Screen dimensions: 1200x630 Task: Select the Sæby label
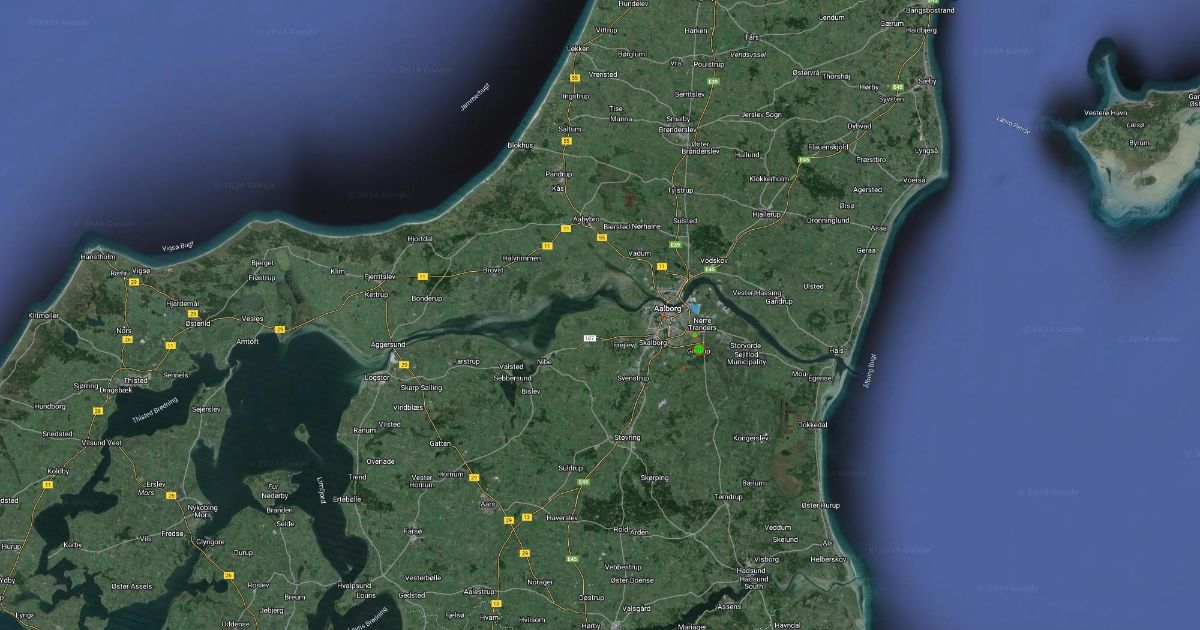[x=927, y=80]
